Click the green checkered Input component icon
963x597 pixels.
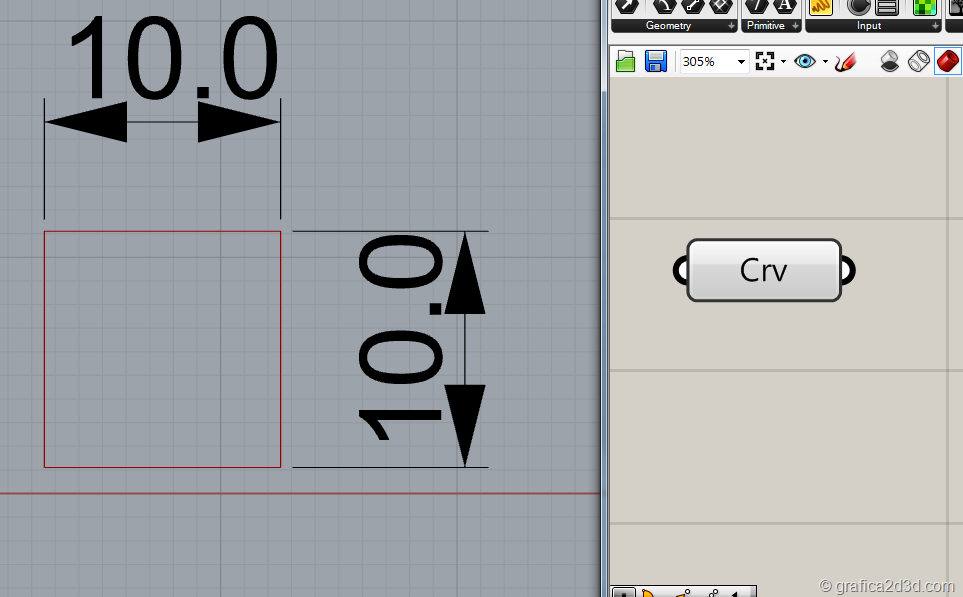[x=923, y=6]
